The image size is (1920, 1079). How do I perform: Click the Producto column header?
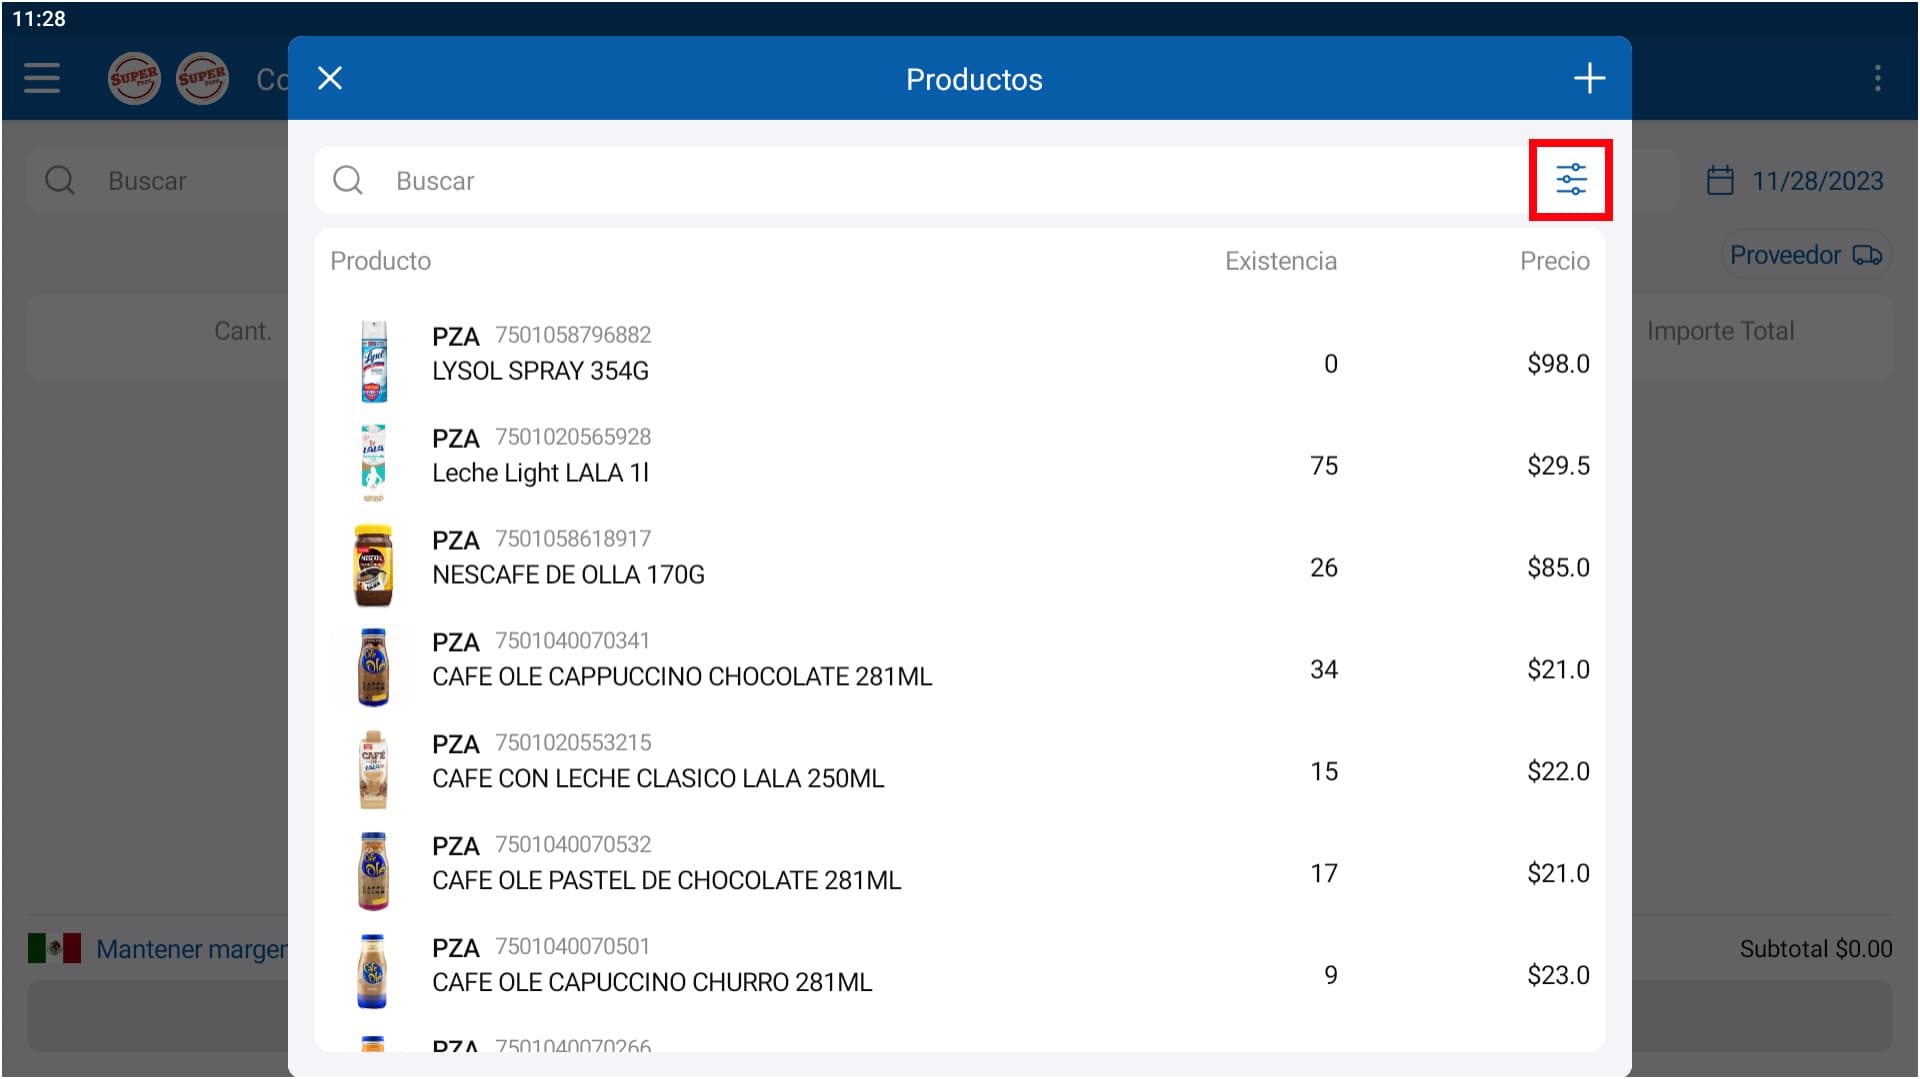click(x=380, y=260)
